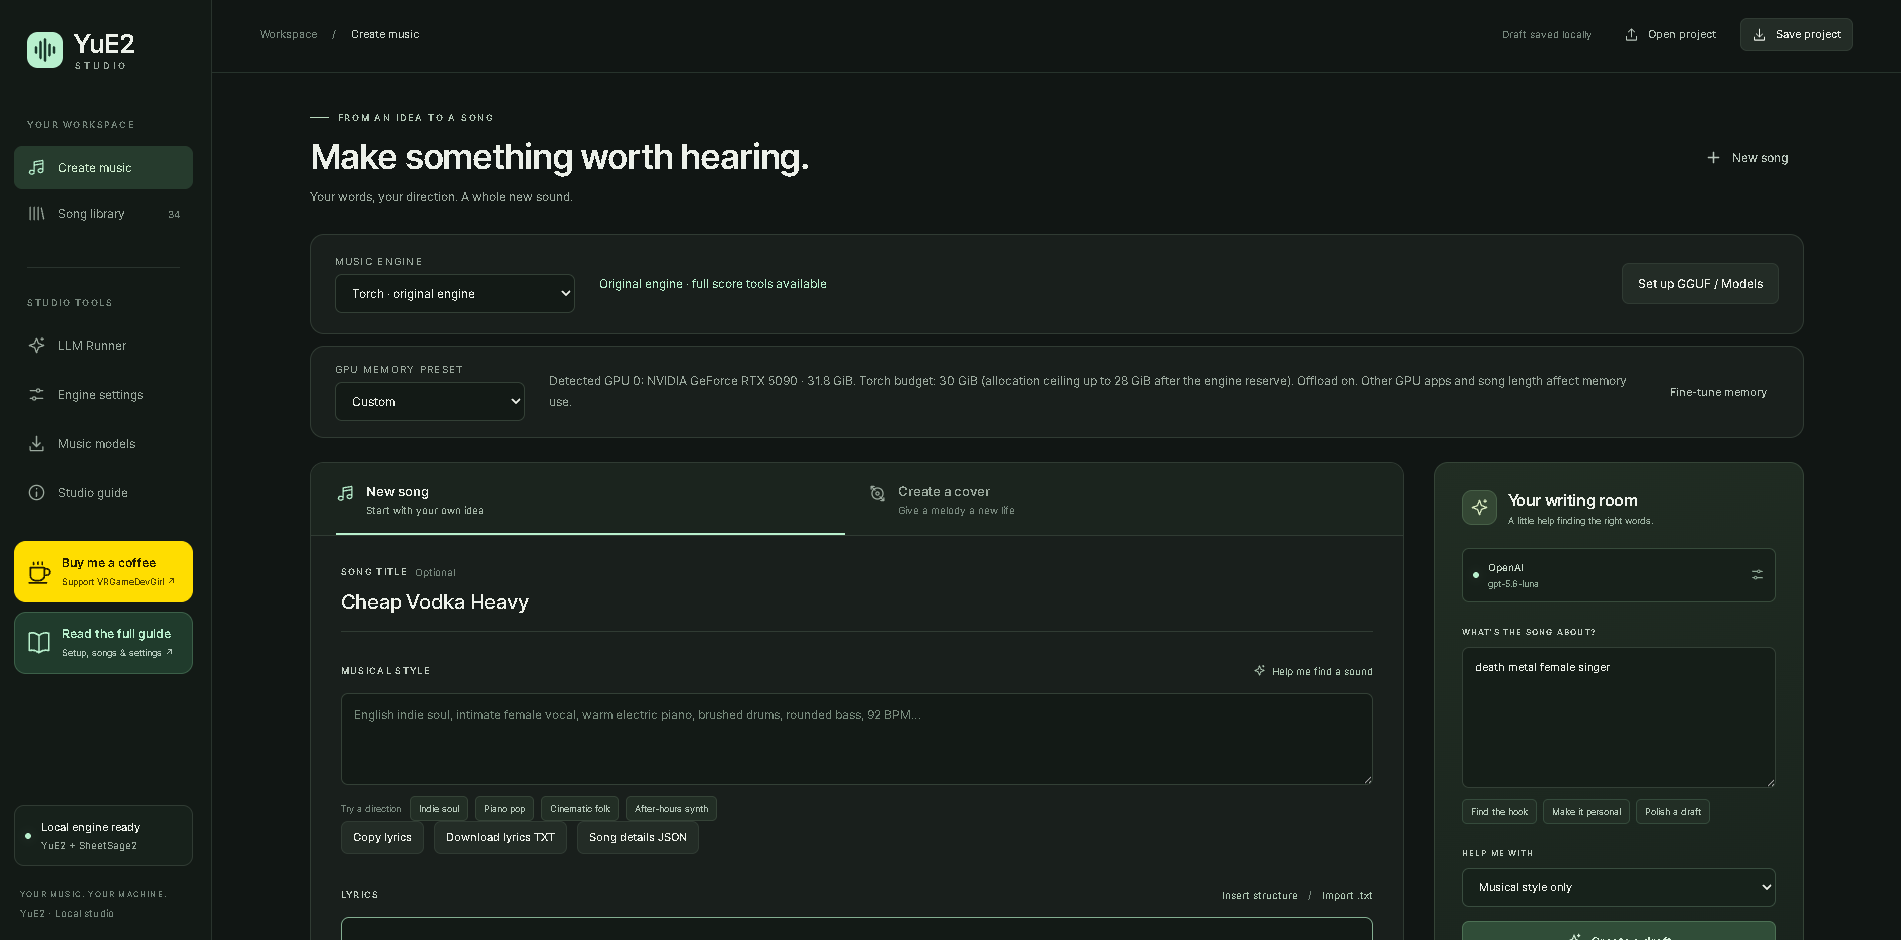Click sparkle icon next to Help me find a sound
Image resolution: width=1901 pixels, height=940 pixels.
tap(1260, 671)
